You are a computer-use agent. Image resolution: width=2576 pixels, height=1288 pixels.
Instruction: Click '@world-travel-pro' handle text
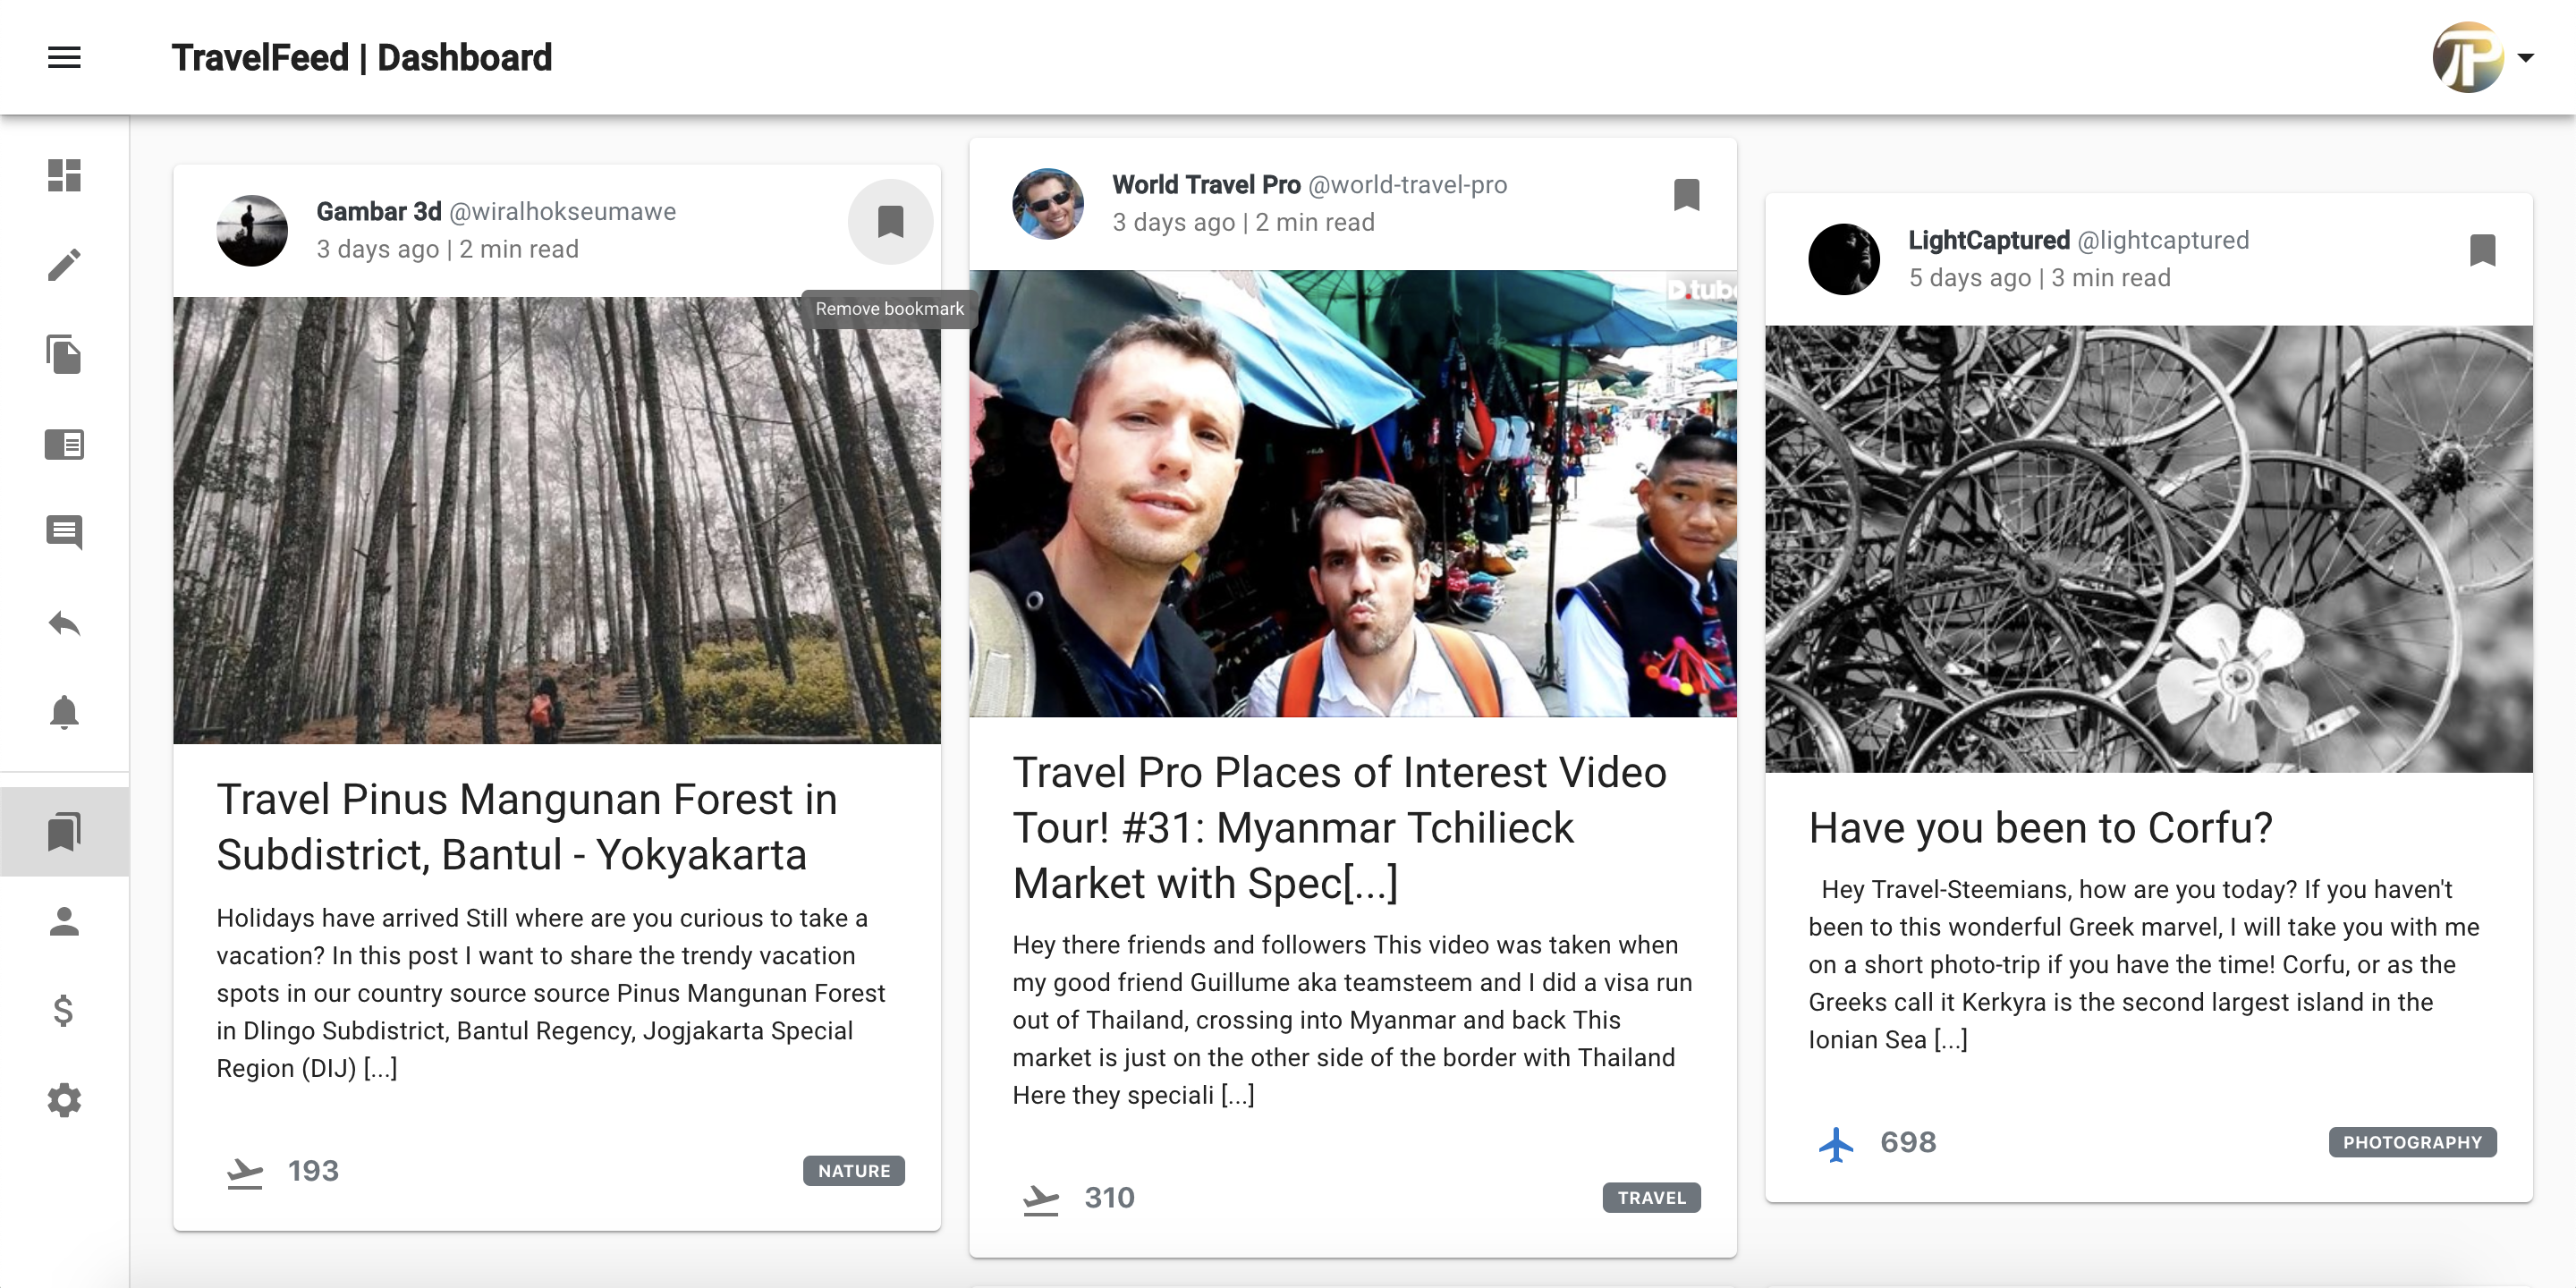[1408, 185]
